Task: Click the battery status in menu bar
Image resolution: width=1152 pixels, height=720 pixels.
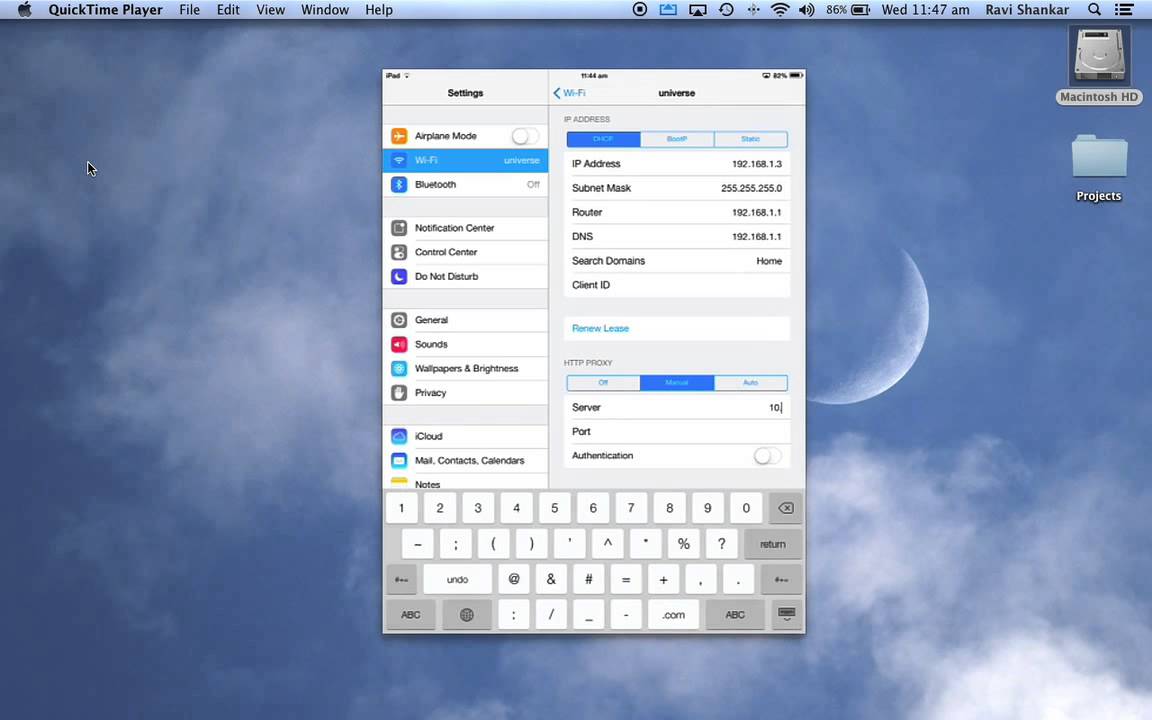Action: (848, 10)
